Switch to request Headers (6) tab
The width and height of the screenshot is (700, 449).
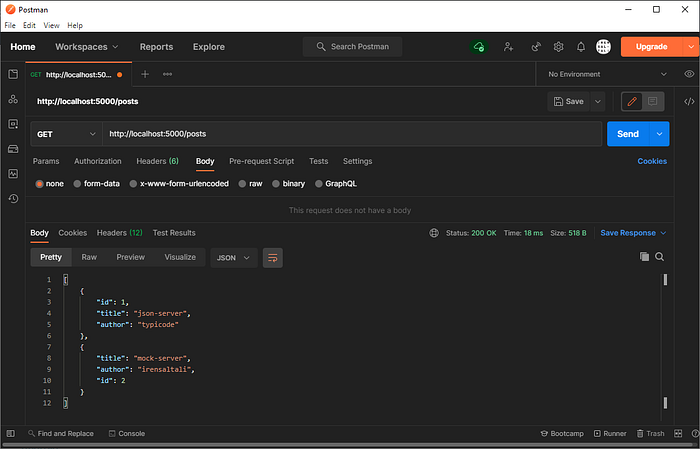157,161
